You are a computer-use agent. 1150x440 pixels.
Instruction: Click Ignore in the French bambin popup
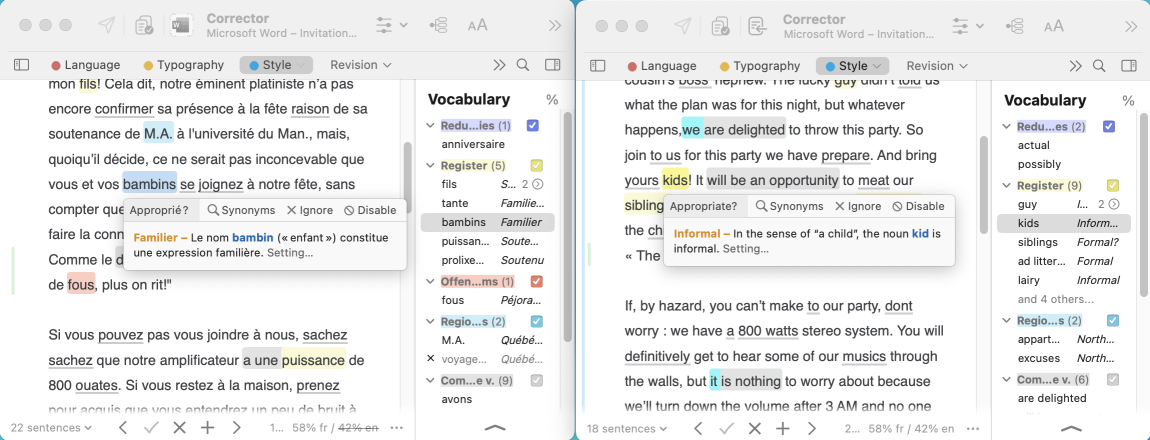[x=310, y=210]
